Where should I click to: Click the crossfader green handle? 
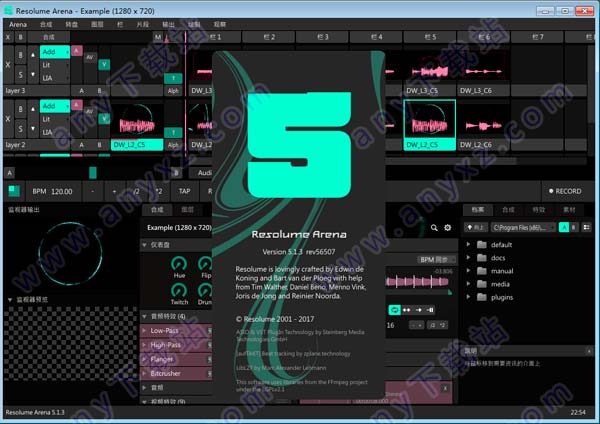[93, 173]
